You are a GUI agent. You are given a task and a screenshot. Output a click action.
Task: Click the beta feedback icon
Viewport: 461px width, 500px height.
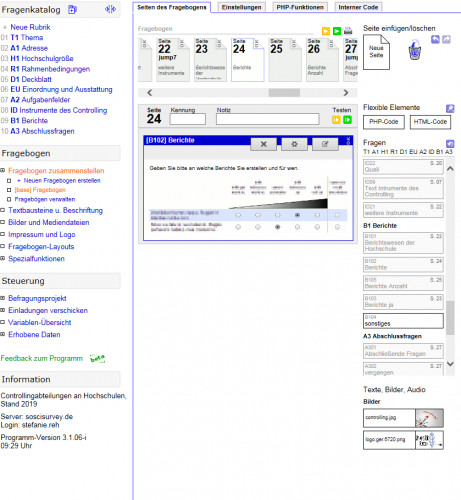coord(97,359)
